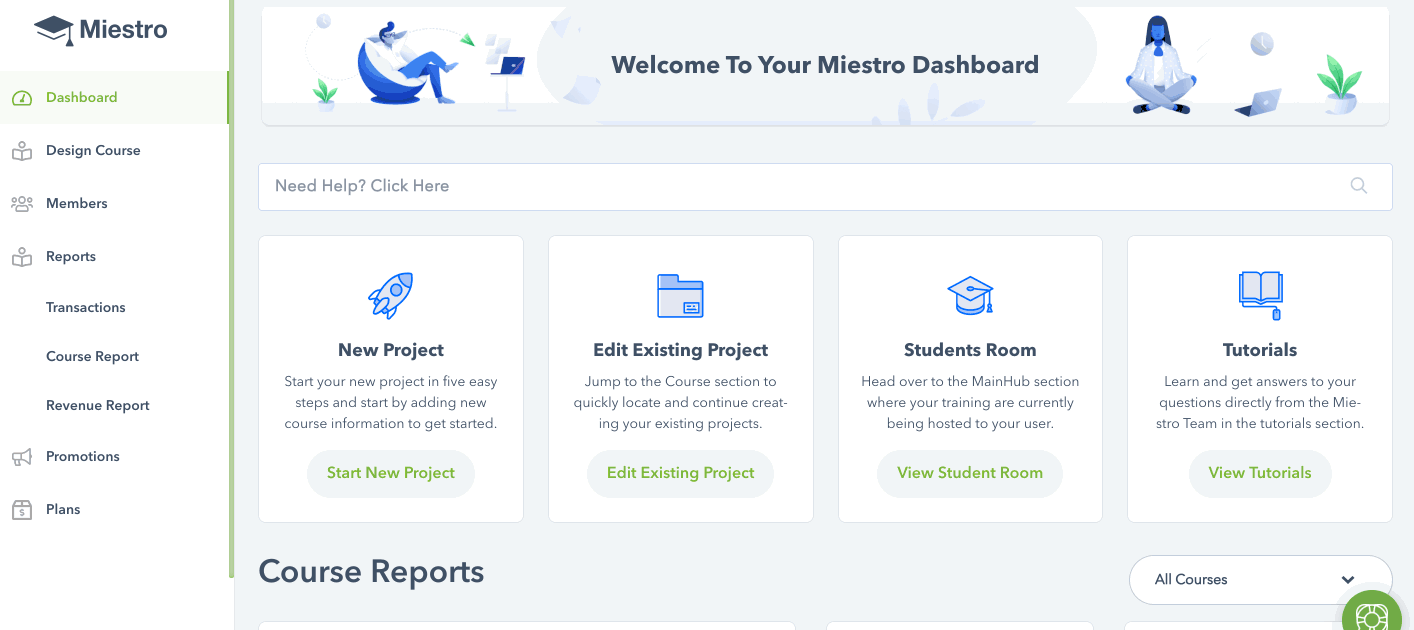Click the View Student Room button
The height and width of the screenshot is (630, 1414).
(x=970, y=474)
